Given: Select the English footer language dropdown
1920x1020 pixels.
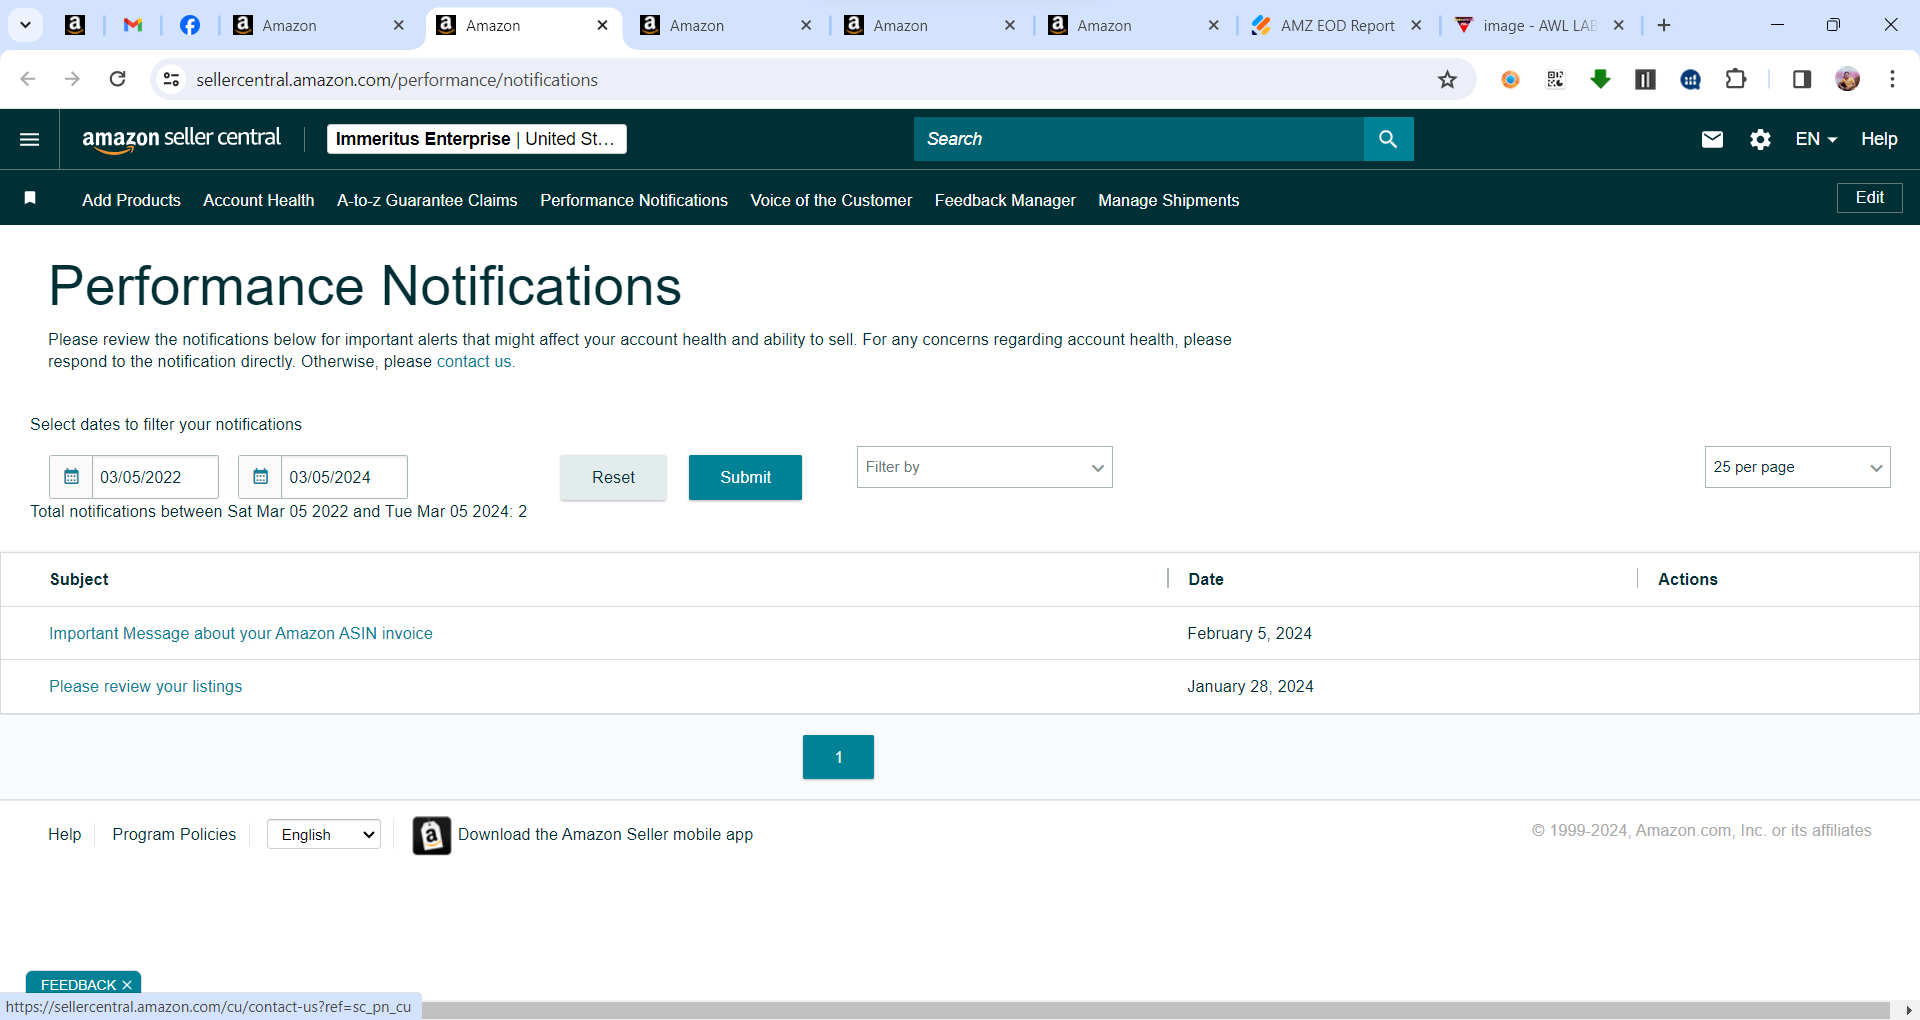Looking at the screenshot, I should 324,834.
